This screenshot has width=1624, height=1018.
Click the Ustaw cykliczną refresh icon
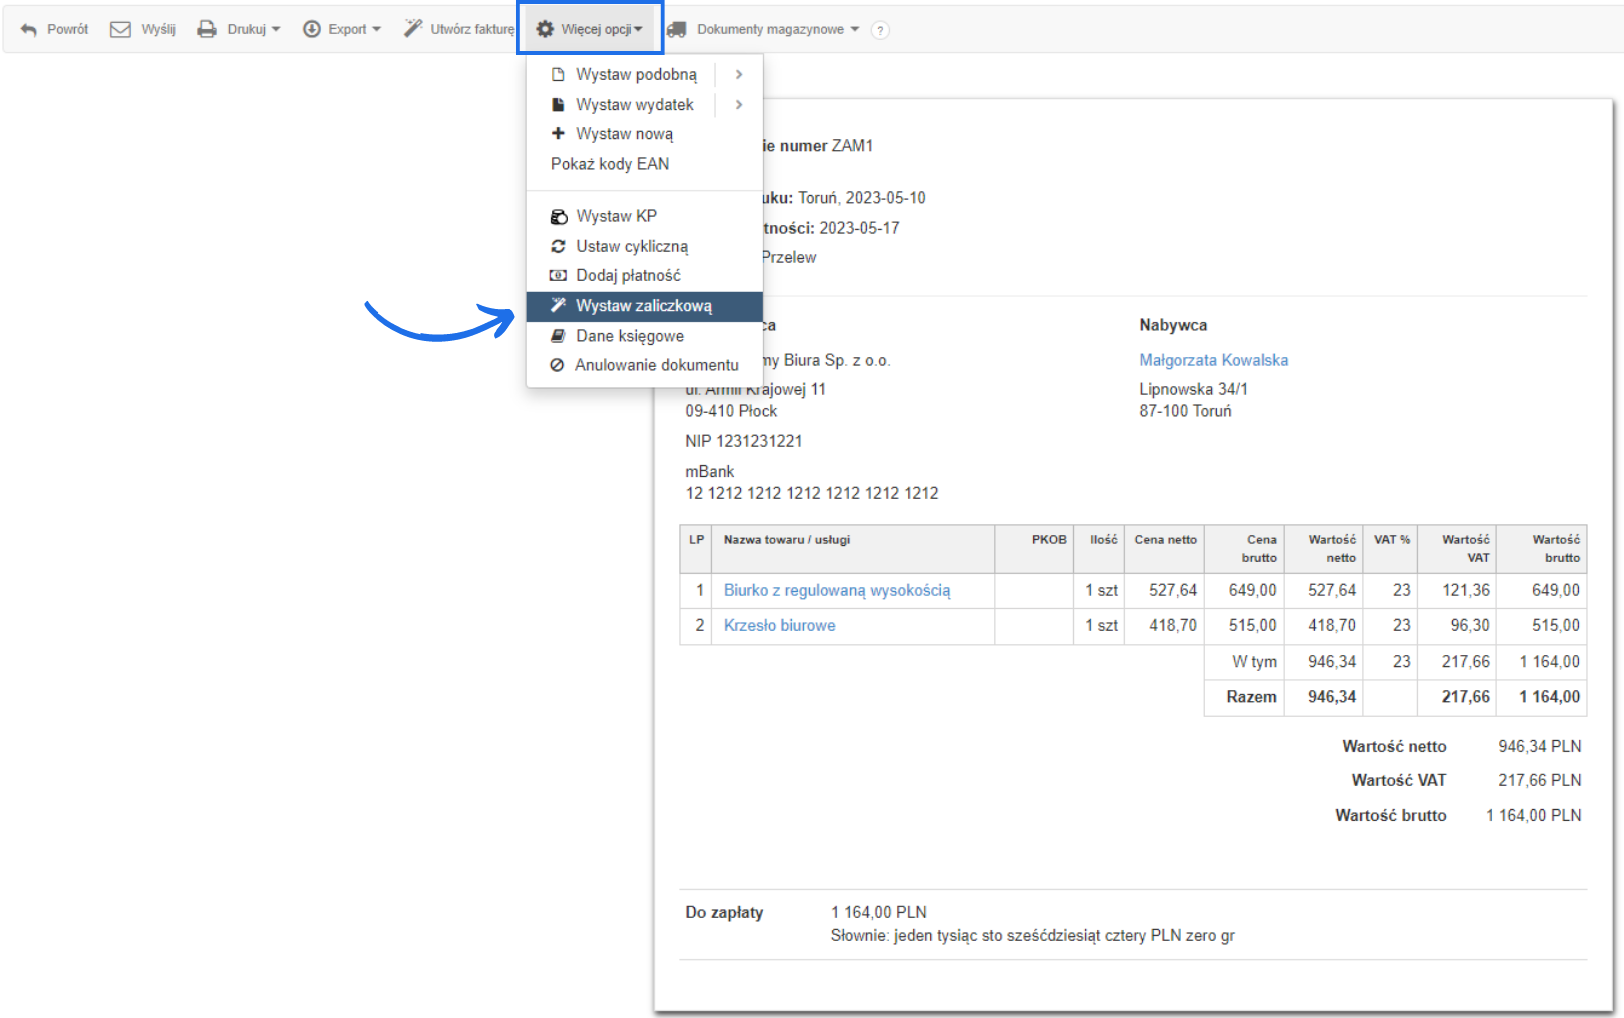pyautogui.click(x=559, y=246)
